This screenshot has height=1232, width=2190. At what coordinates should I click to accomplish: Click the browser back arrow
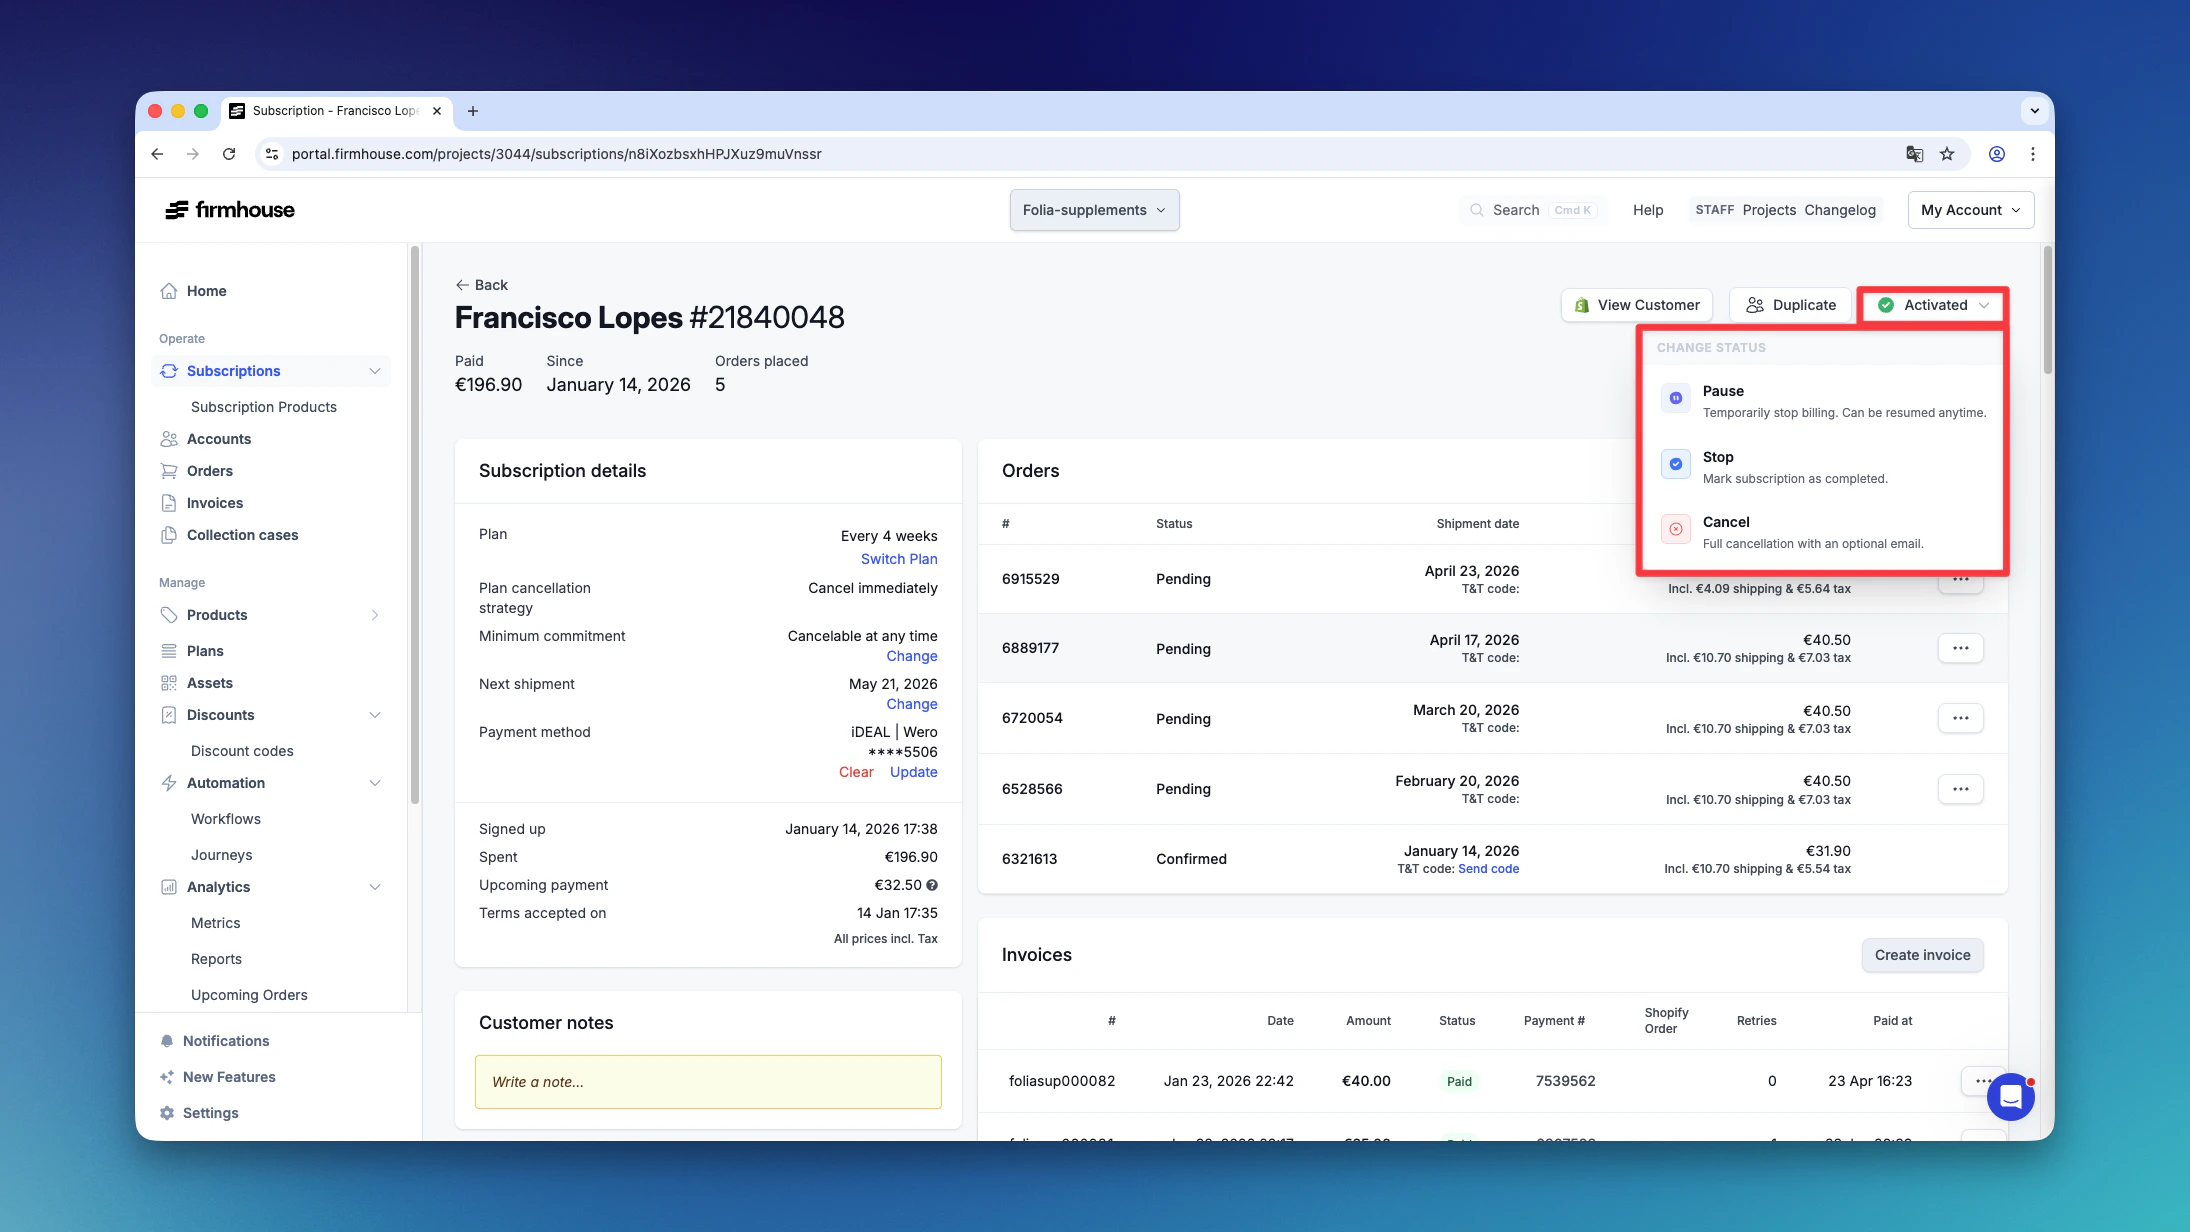click(157, 154)
